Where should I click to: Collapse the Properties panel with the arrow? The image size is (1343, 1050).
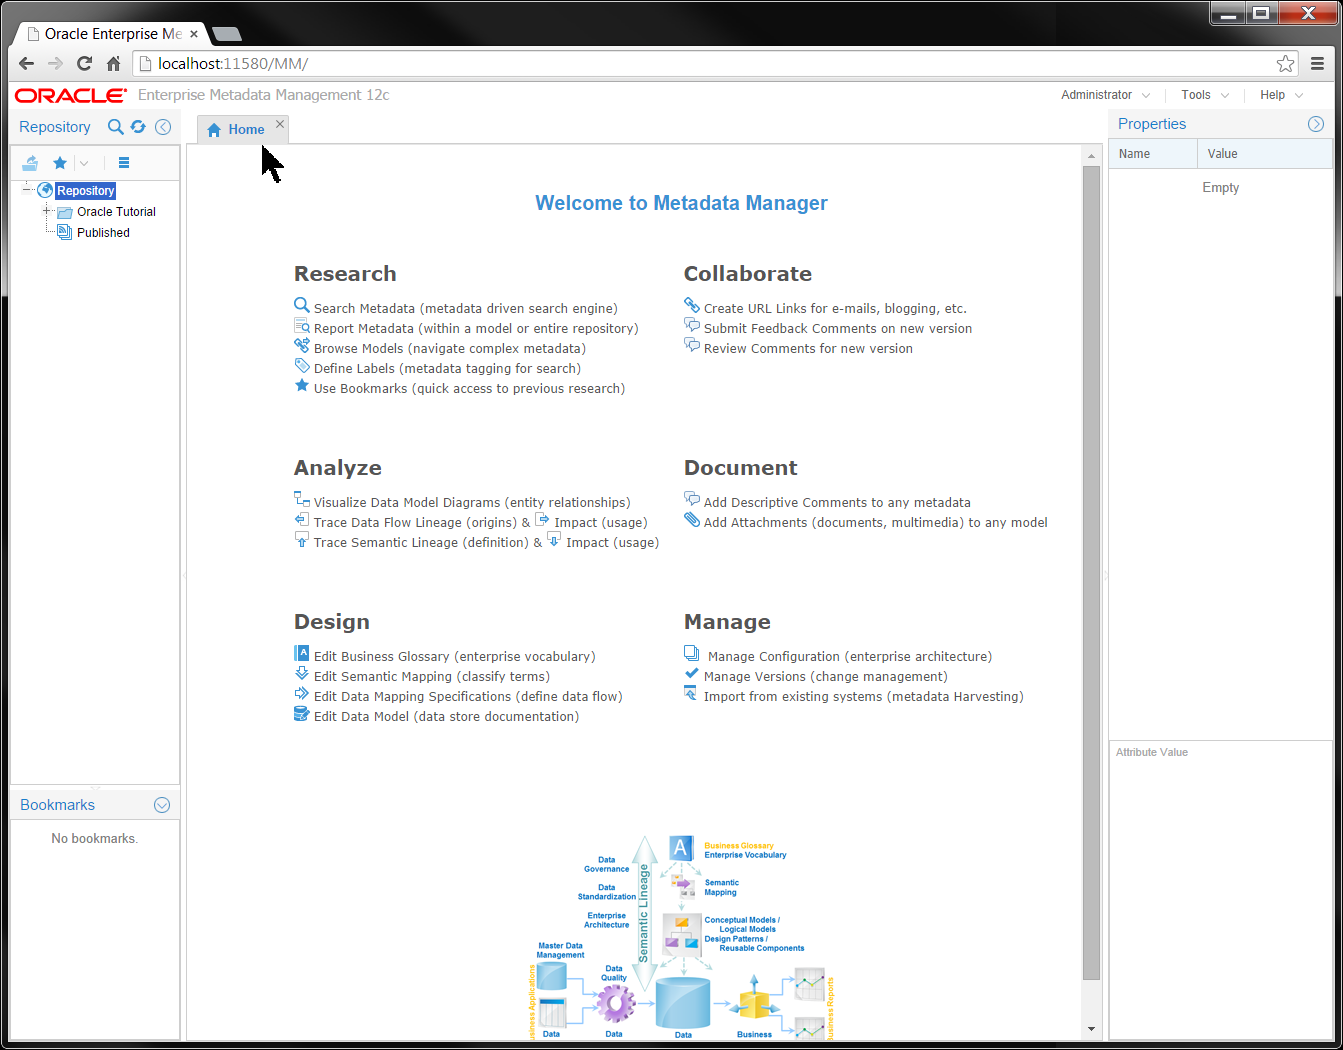click(x=1316, y=124)
